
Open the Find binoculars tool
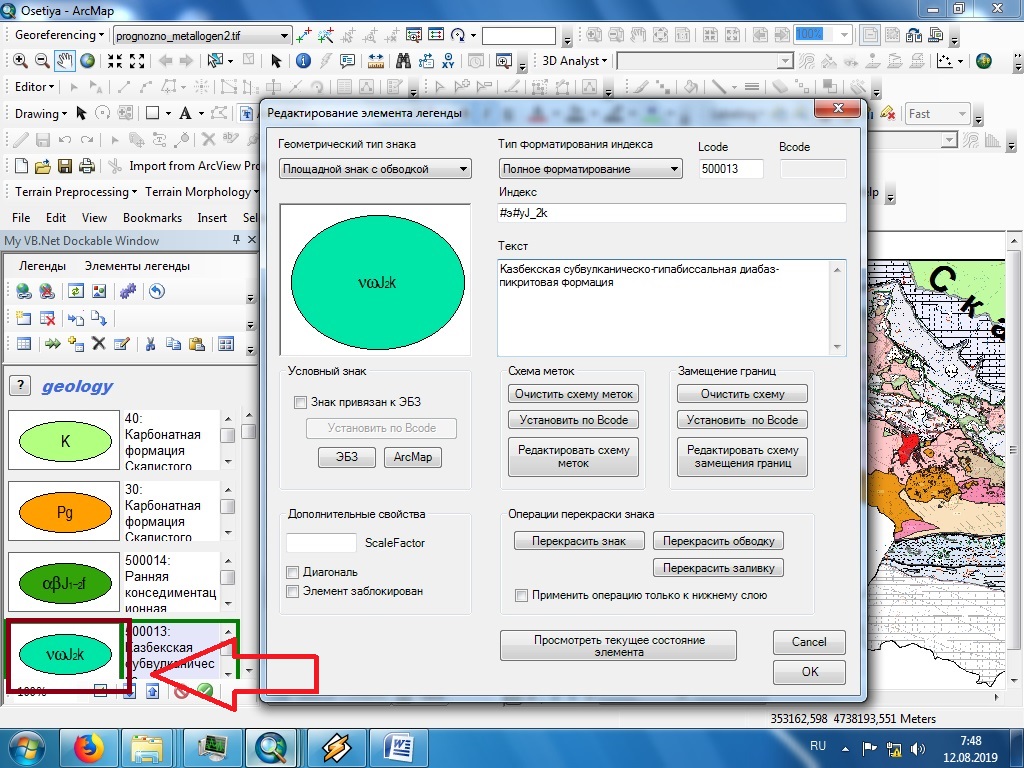[403, 60]
